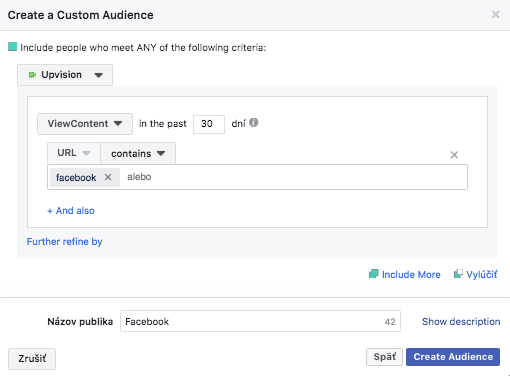Open the Upvision pixel dropdown
The height and width of the screenshot is (376, 510).
65,75
